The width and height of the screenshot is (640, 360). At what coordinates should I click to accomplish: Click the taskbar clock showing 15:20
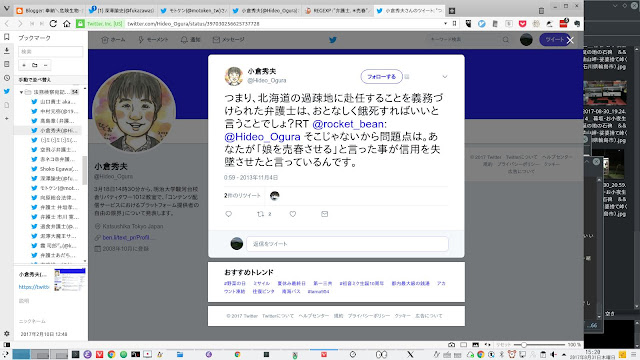pos(592,354)
